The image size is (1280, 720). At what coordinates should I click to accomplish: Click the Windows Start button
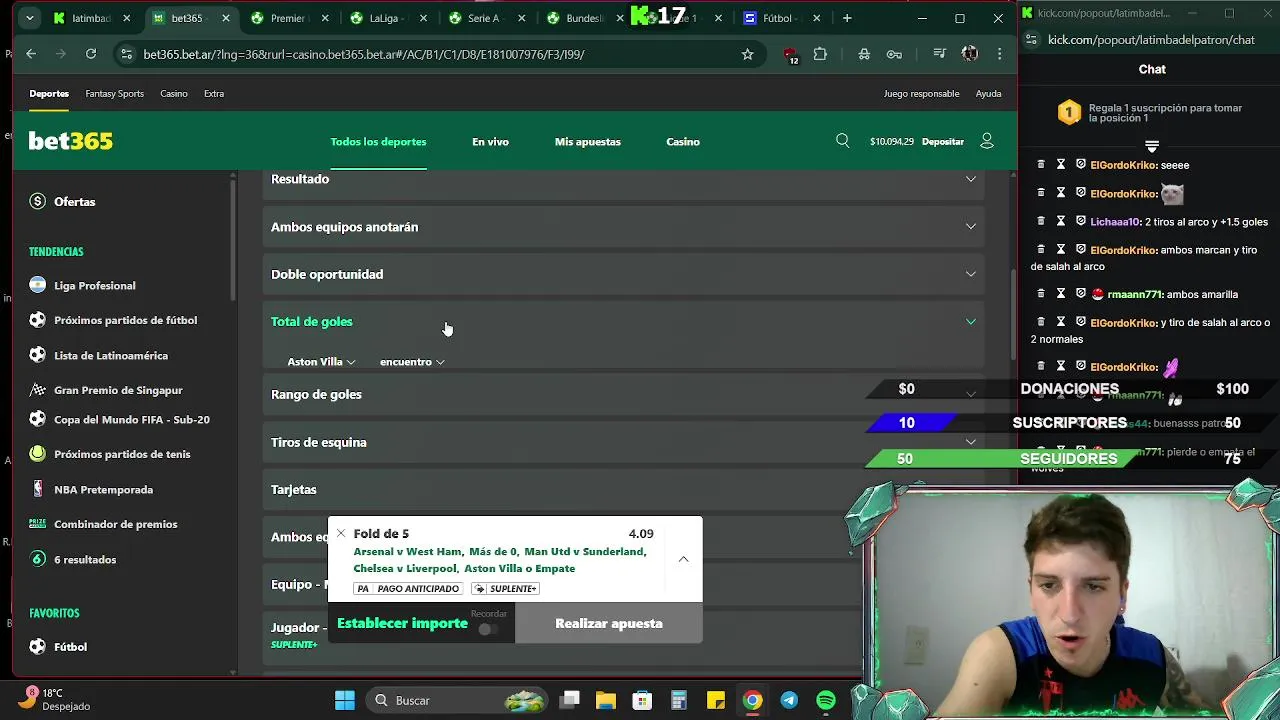(345, 700)
